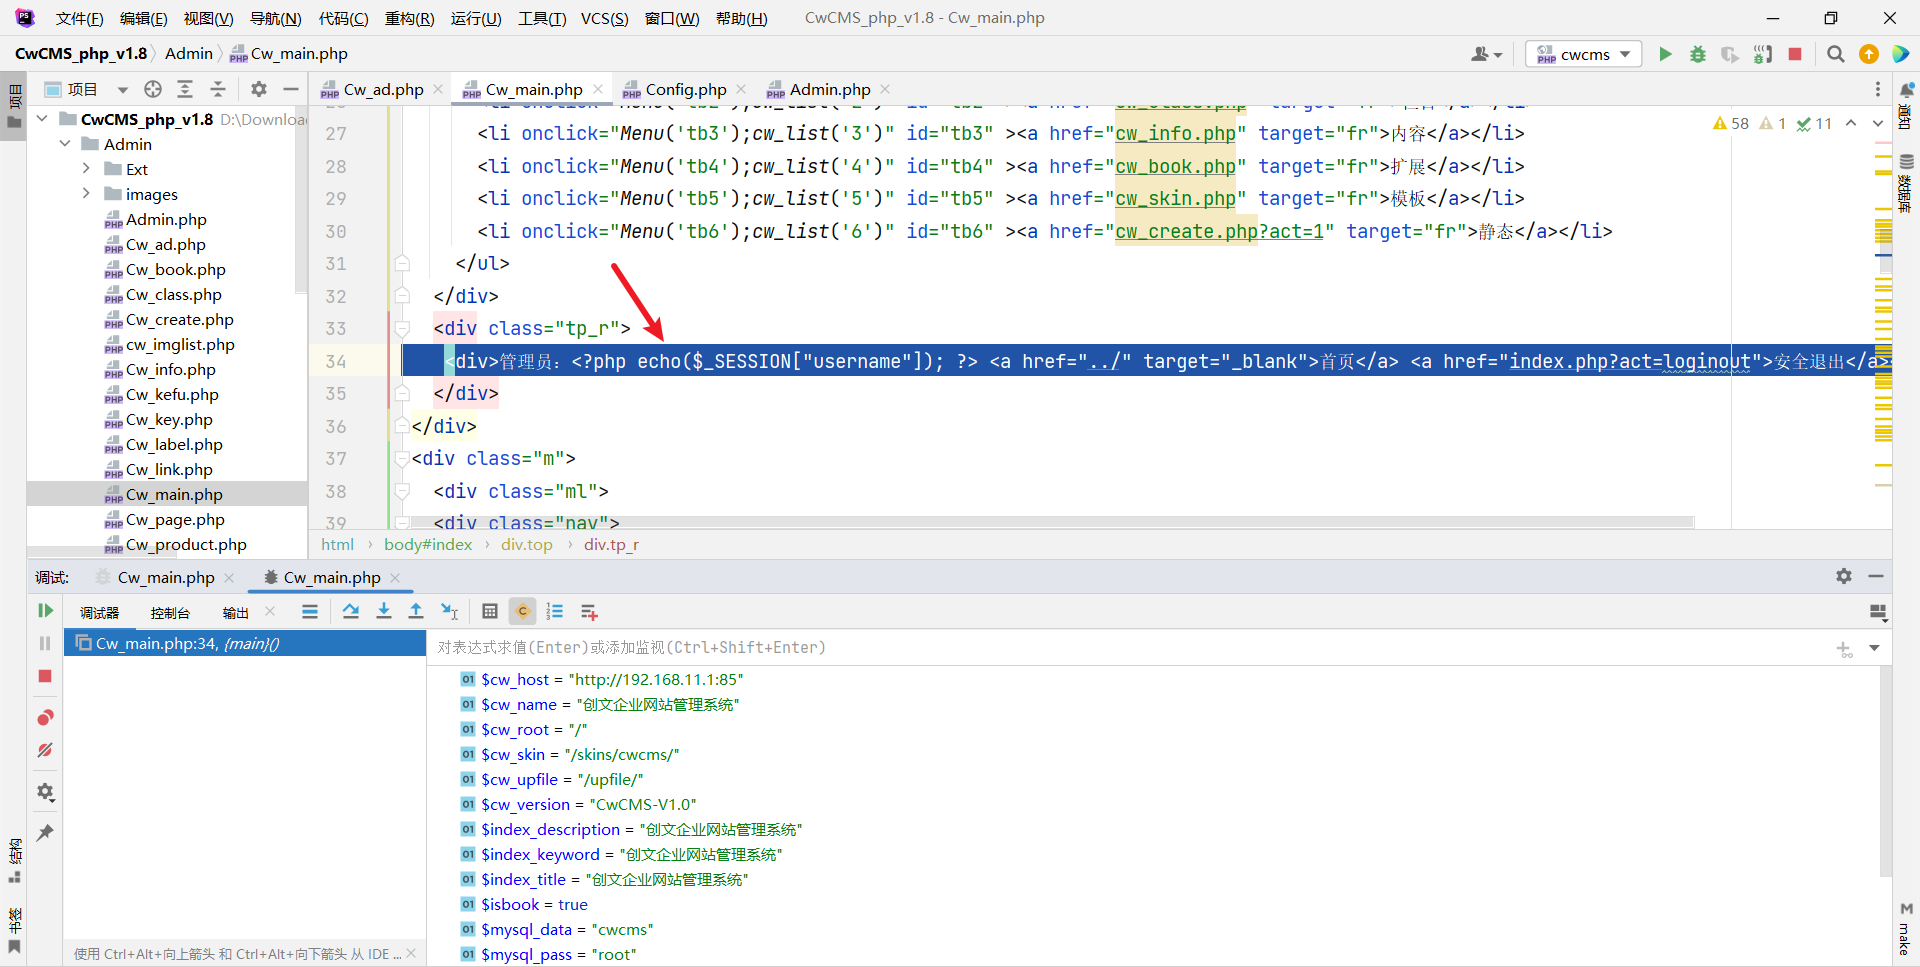Switch to the 输出 debug tab

pos(236,612)
